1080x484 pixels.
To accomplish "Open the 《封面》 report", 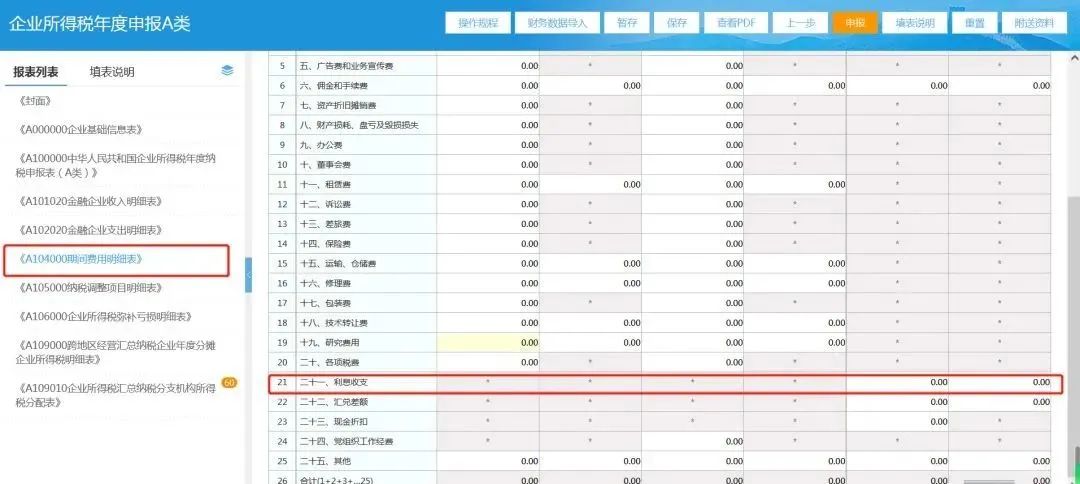I will (36, 101).
